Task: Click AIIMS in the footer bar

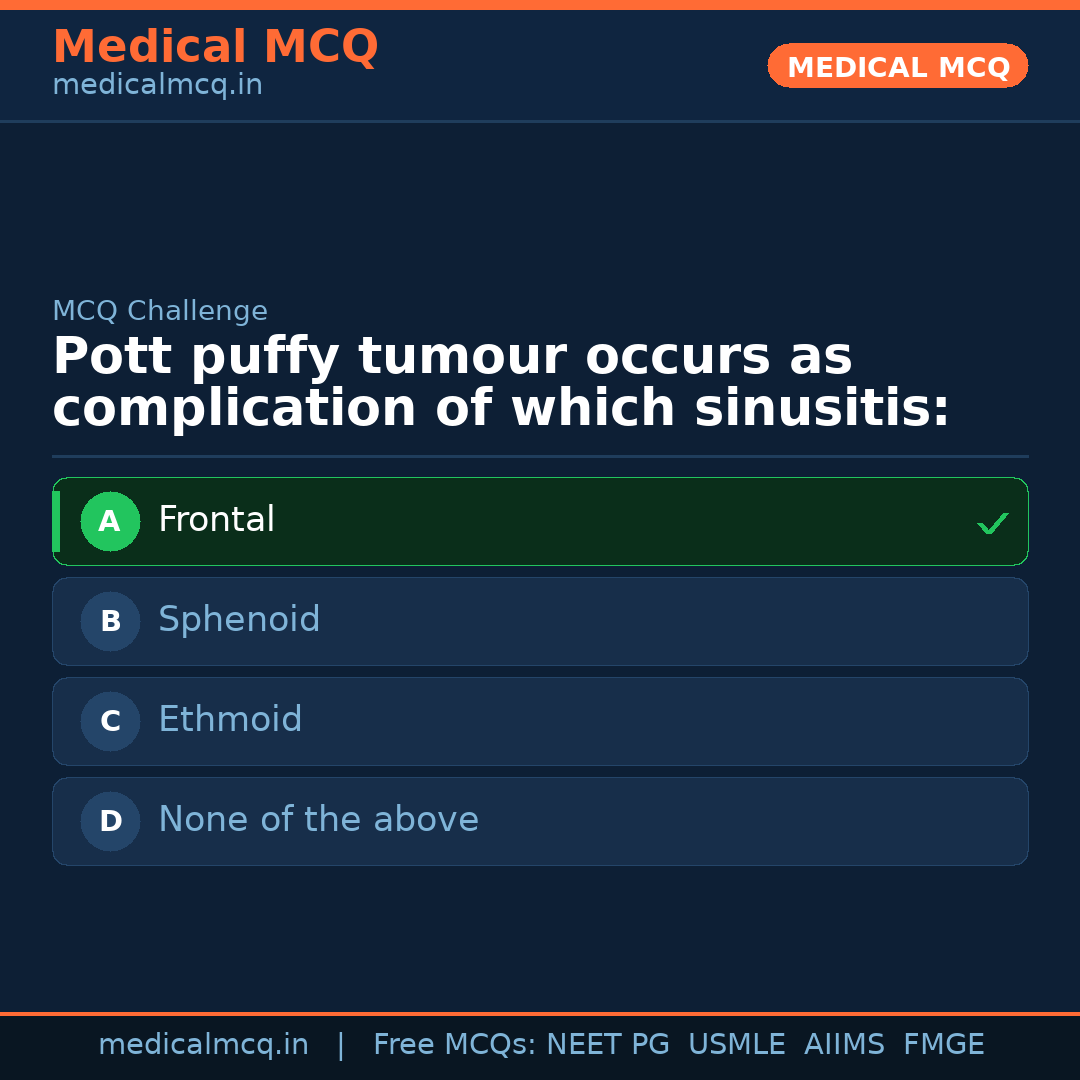Action: (845, 1044)
